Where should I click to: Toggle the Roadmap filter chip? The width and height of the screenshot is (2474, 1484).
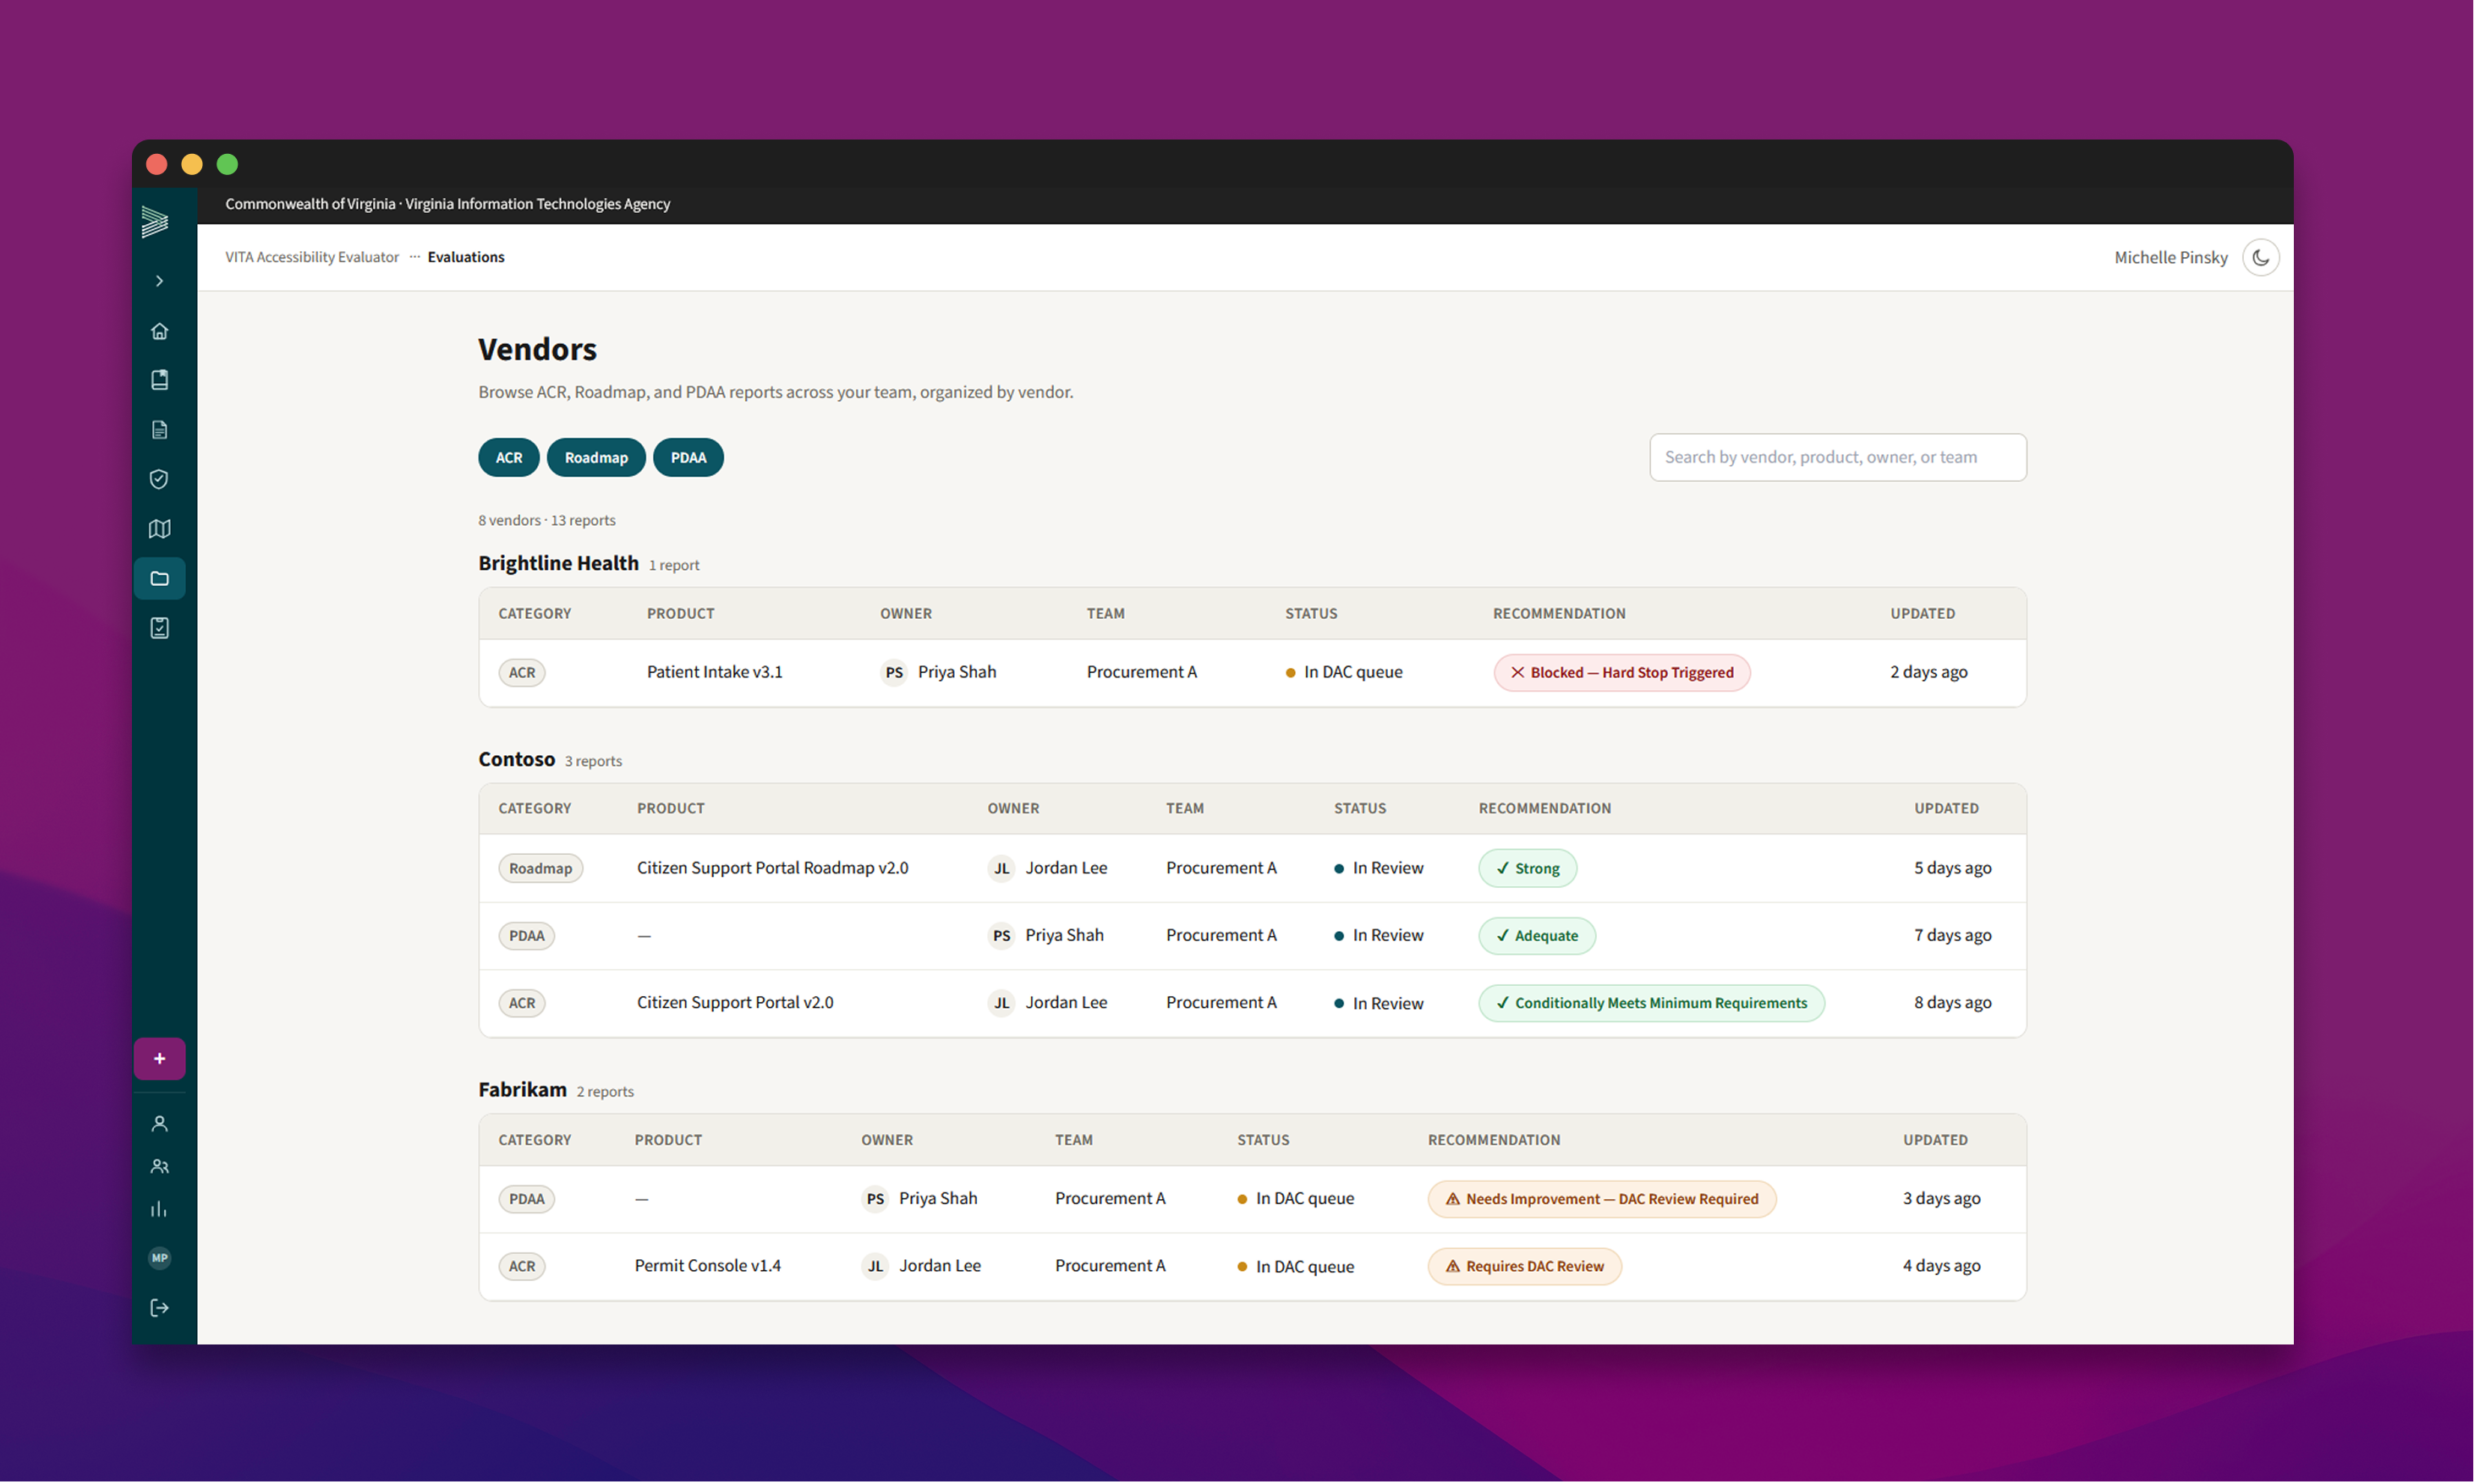[x=596, y=457]
